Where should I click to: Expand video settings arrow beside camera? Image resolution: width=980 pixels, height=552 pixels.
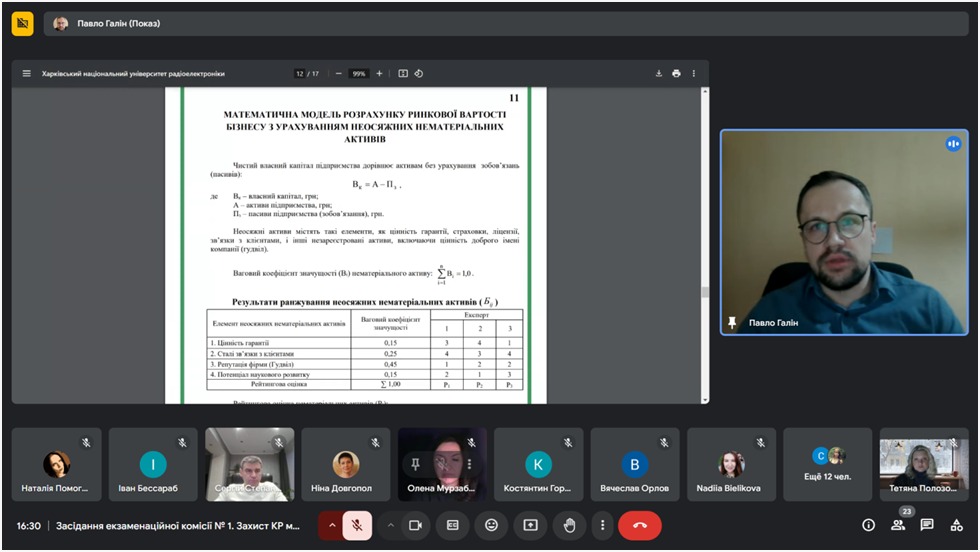pyautogui.click(x=390, y=525)
